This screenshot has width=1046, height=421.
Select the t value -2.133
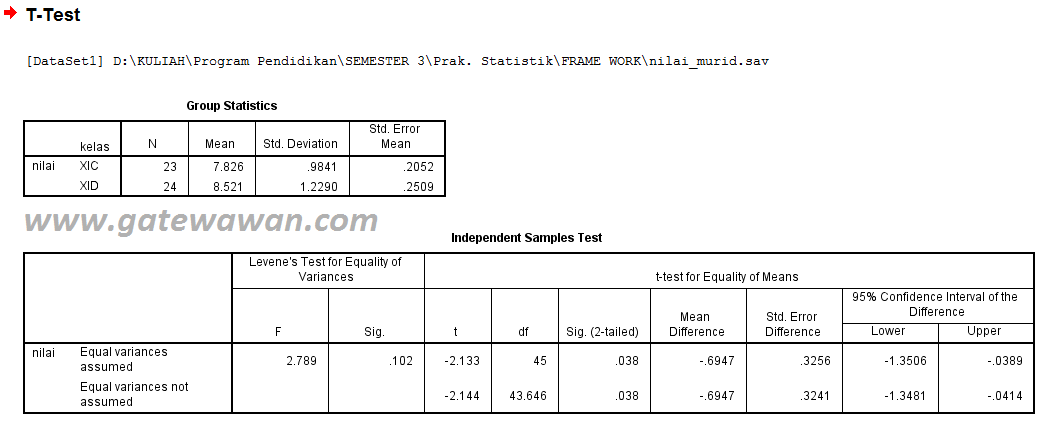tap(461, 361)
